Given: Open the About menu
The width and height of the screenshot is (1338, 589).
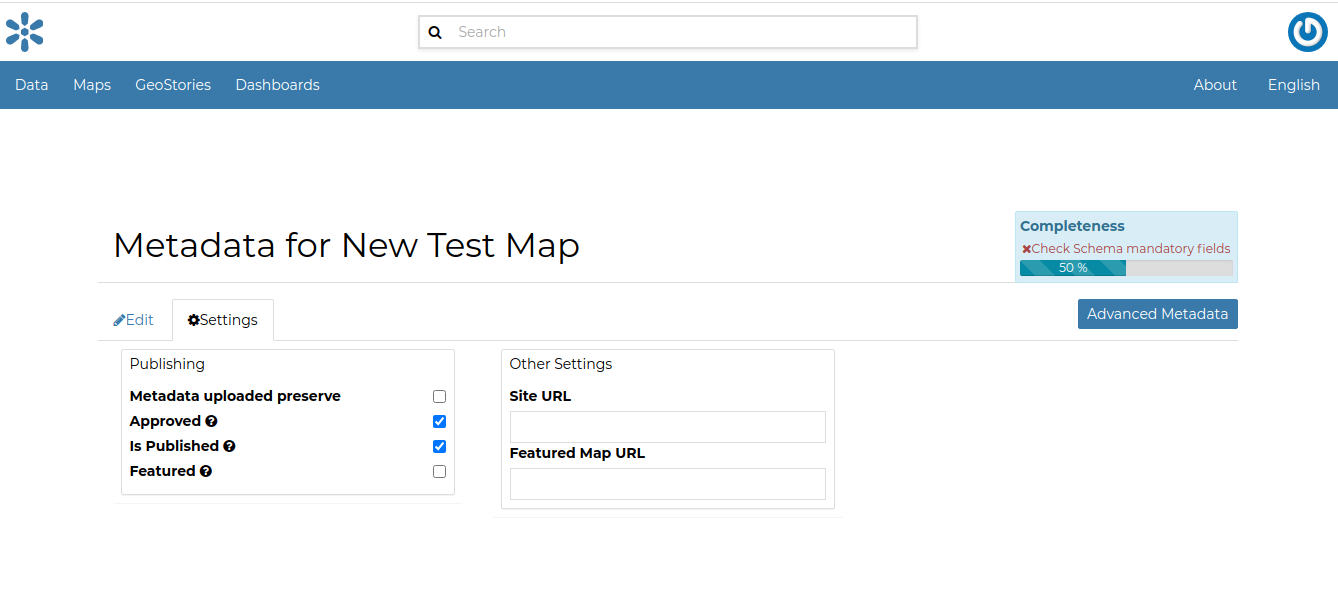Looking at the screenshot, I should [x=1215, y=85].
